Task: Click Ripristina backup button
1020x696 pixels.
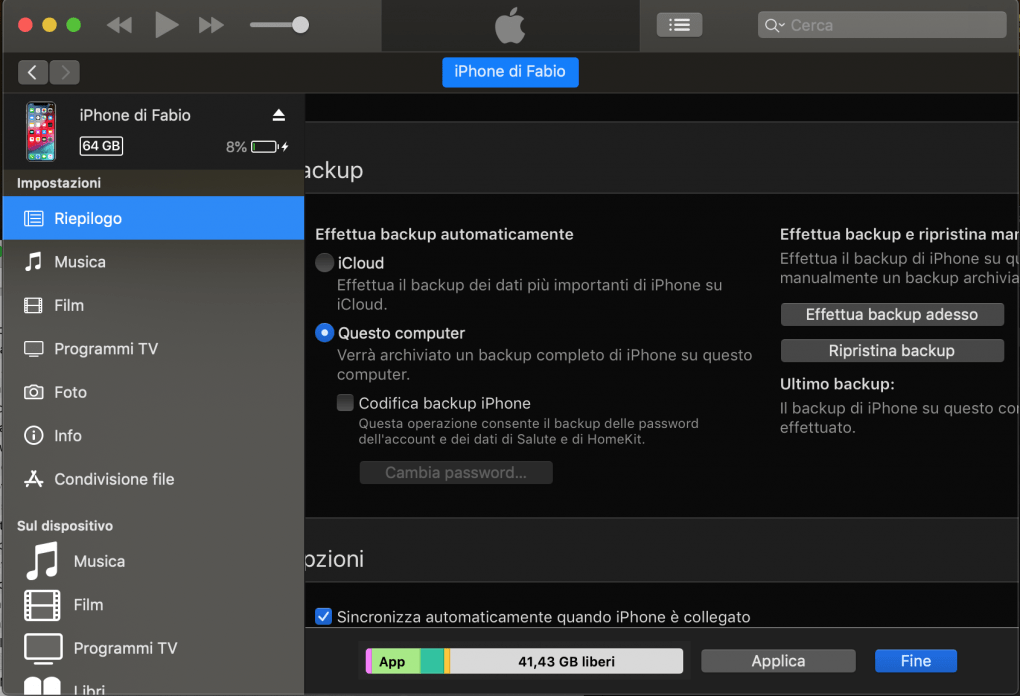Action: [x=892, y=351]
